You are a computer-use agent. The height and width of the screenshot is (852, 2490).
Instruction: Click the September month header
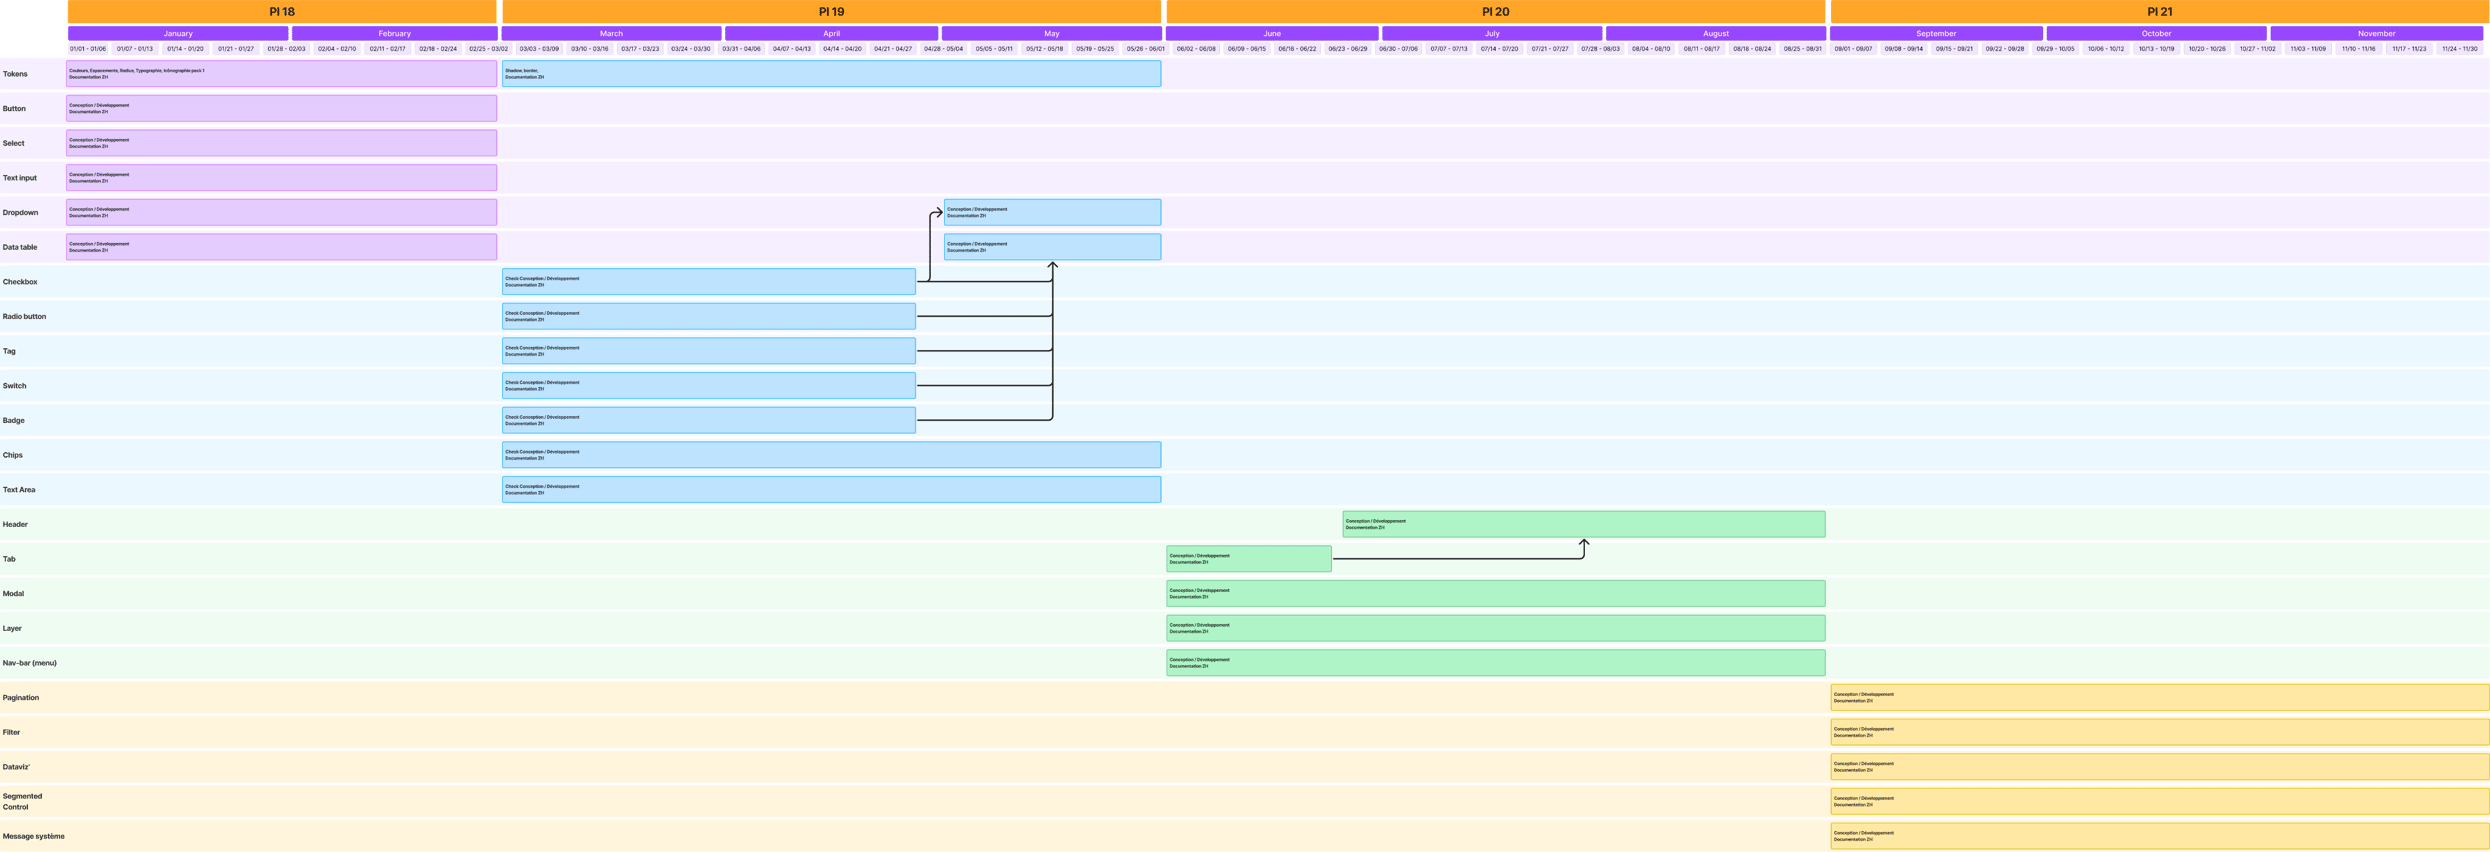coord(1936,33)
